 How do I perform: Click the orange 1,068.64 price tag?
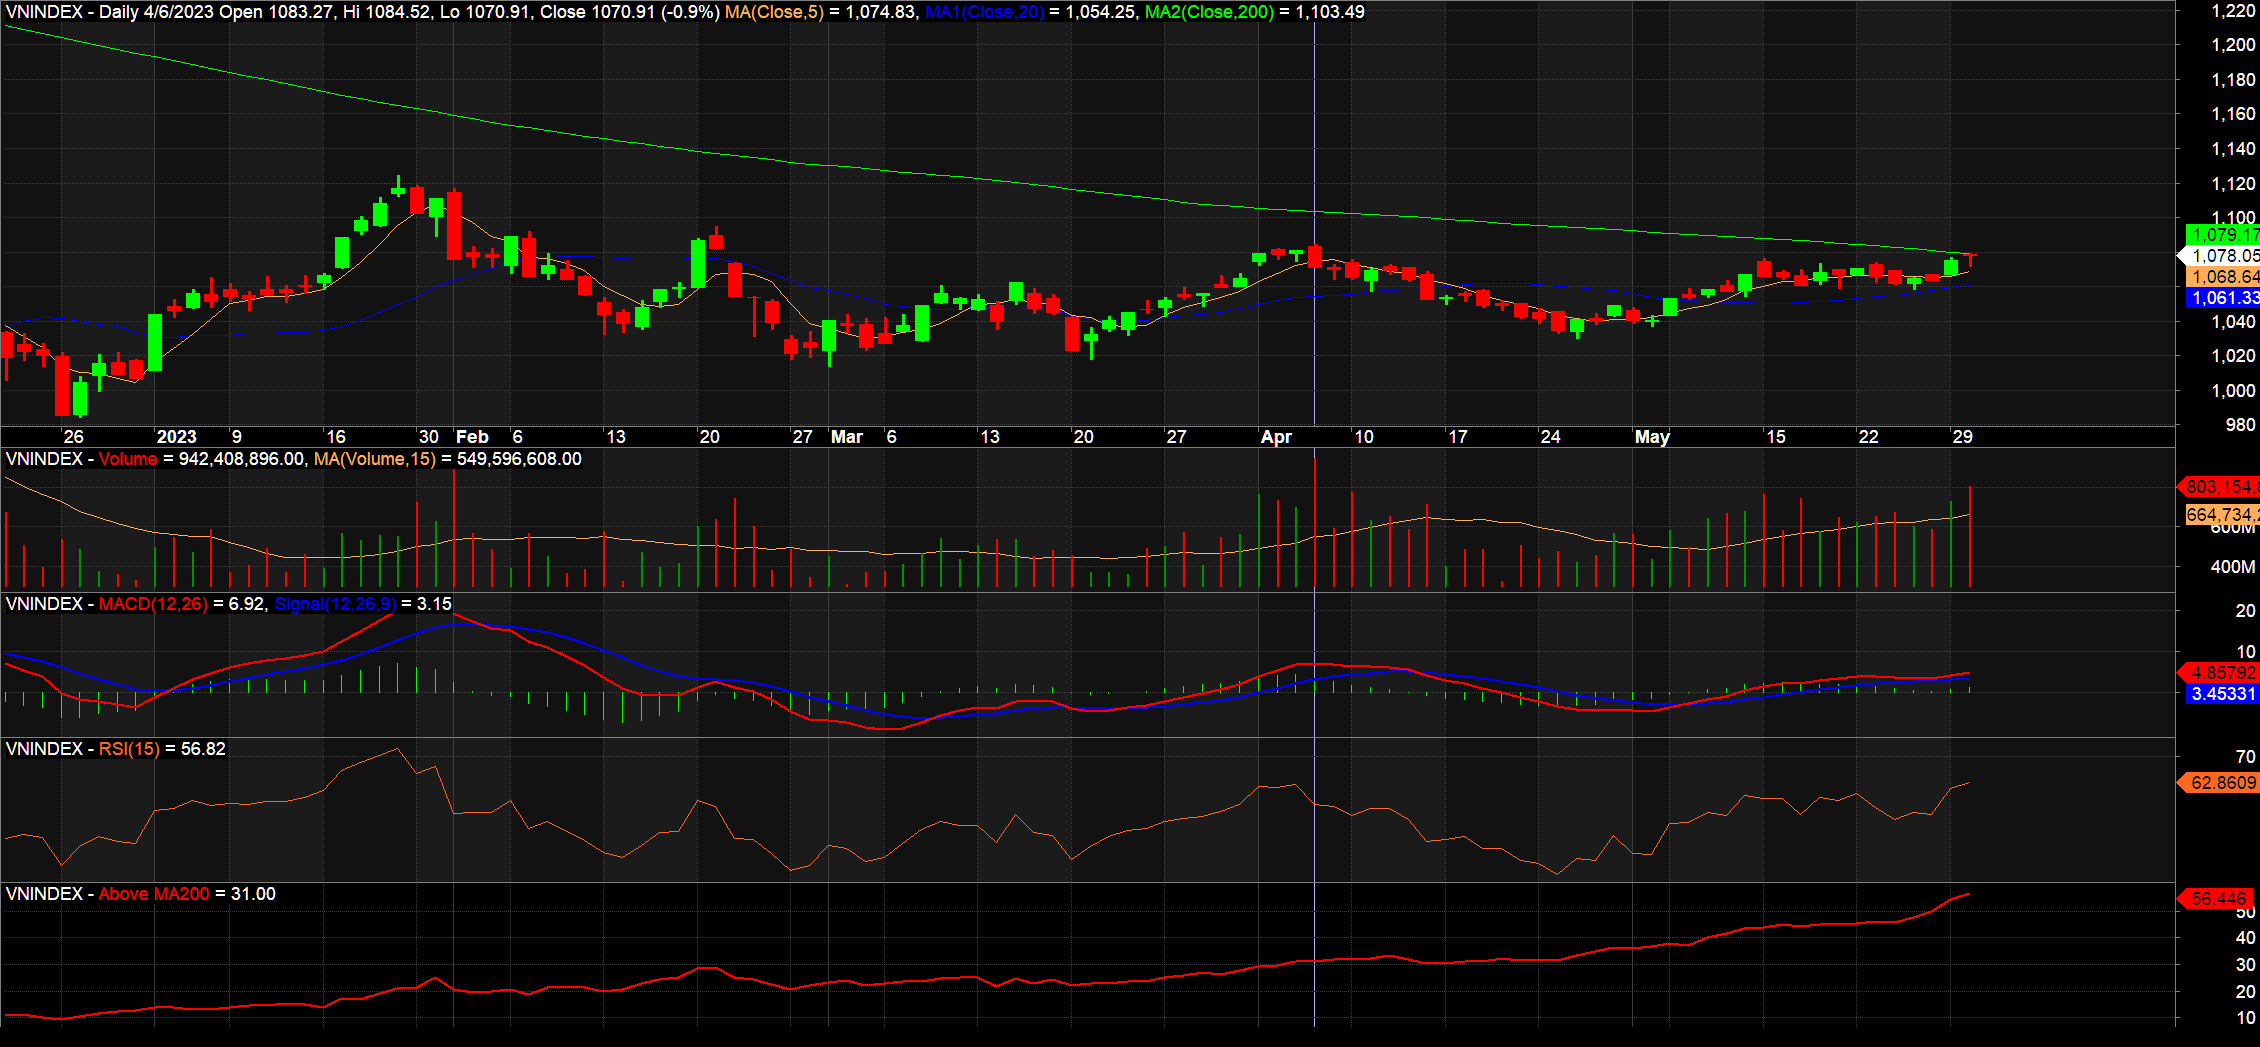[x=2222, y=277]
